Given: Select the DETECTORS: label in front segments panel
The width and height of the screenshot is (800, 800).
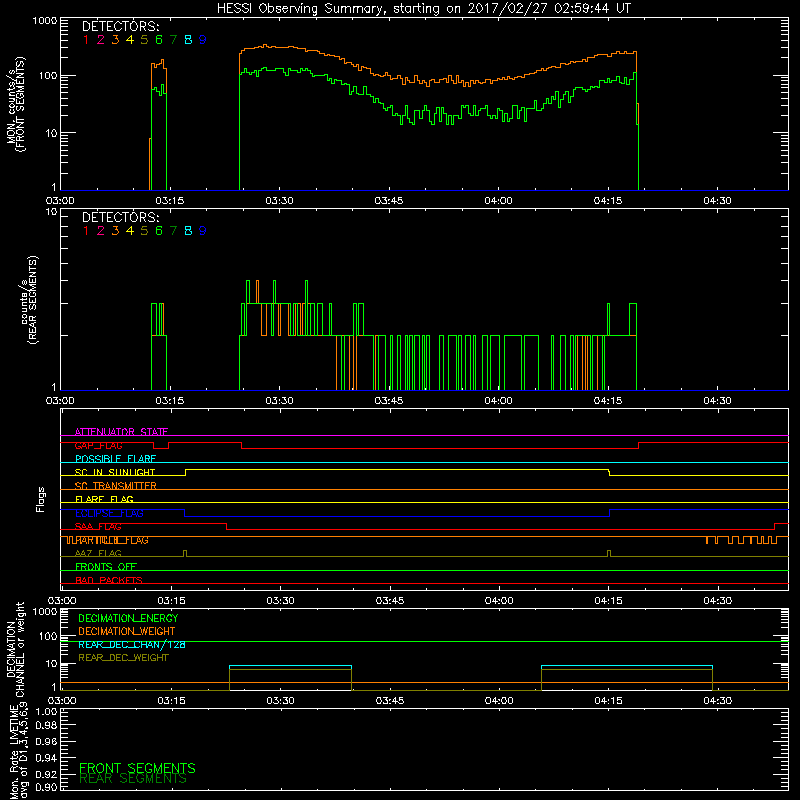Looking at the screenshot, I should [120, 26].
